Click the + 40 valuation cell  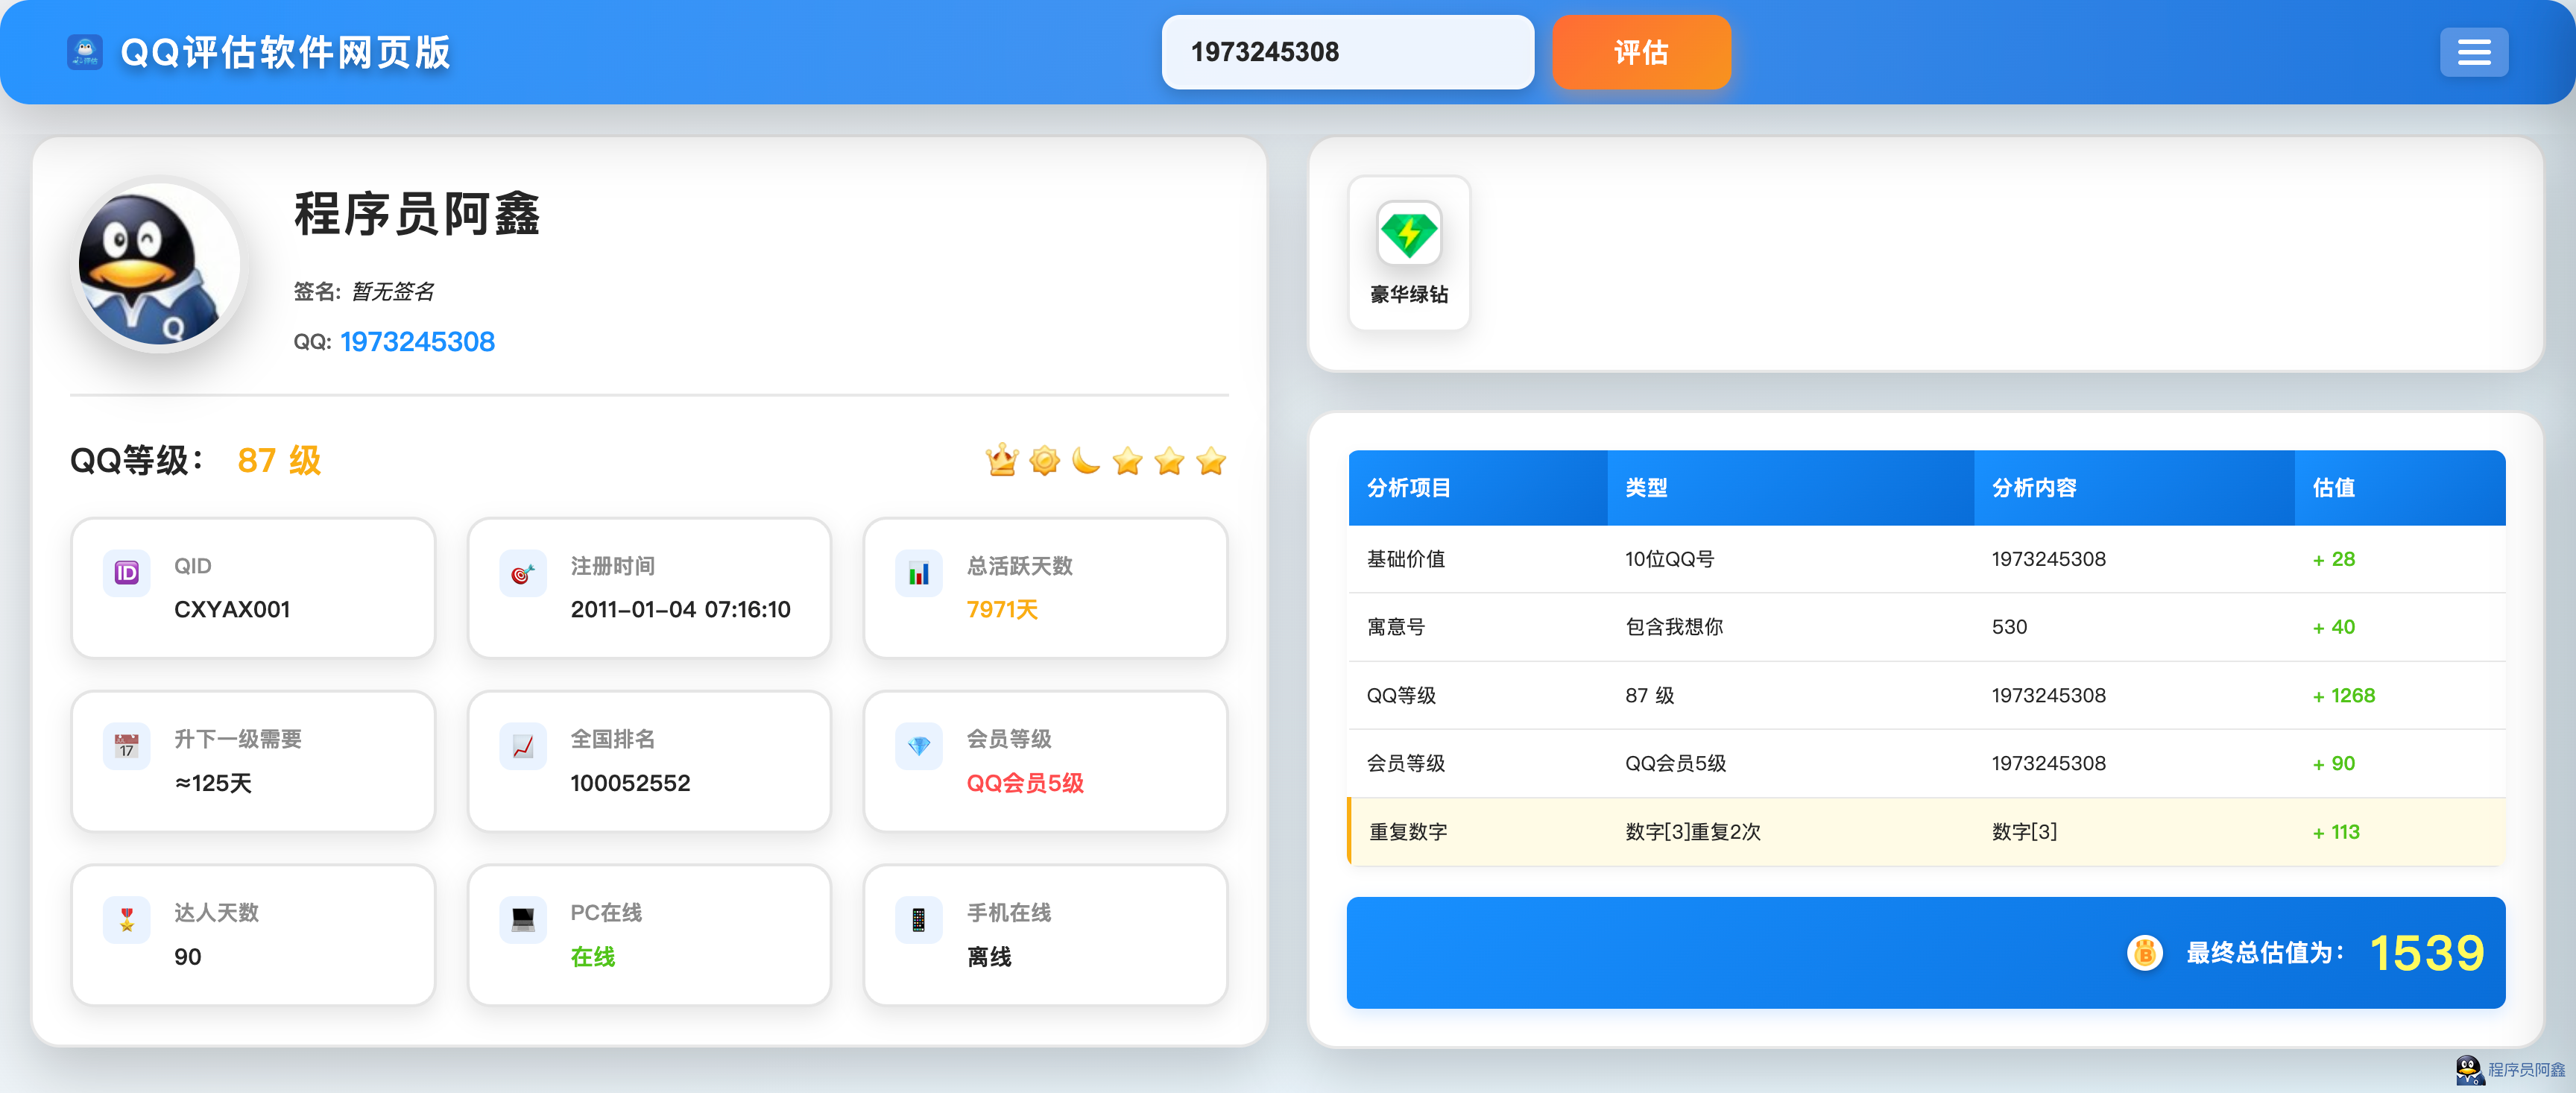[x=2333, y=627]
